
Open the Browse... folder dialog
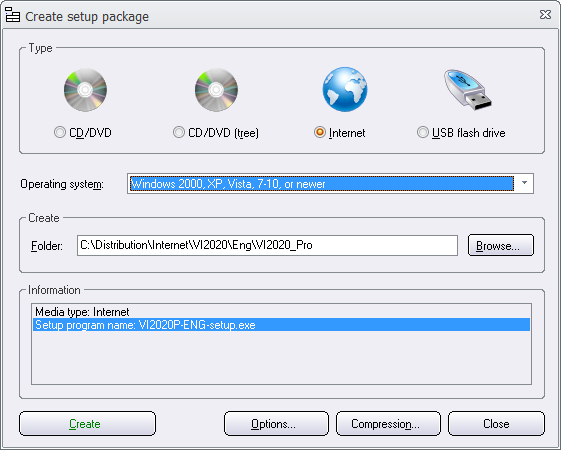[x=501, y=245]
